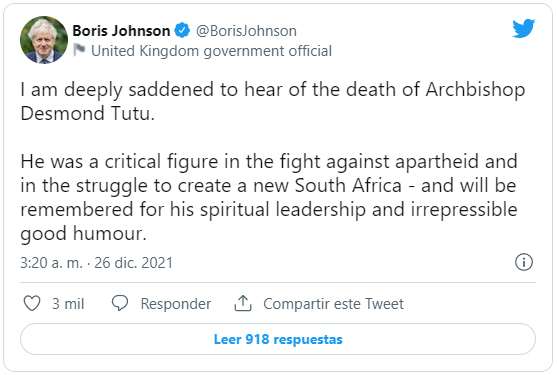Viewport: 557px width, 375px height.
Task: Click the Twitter bird logo
Action: pos(523,28)
